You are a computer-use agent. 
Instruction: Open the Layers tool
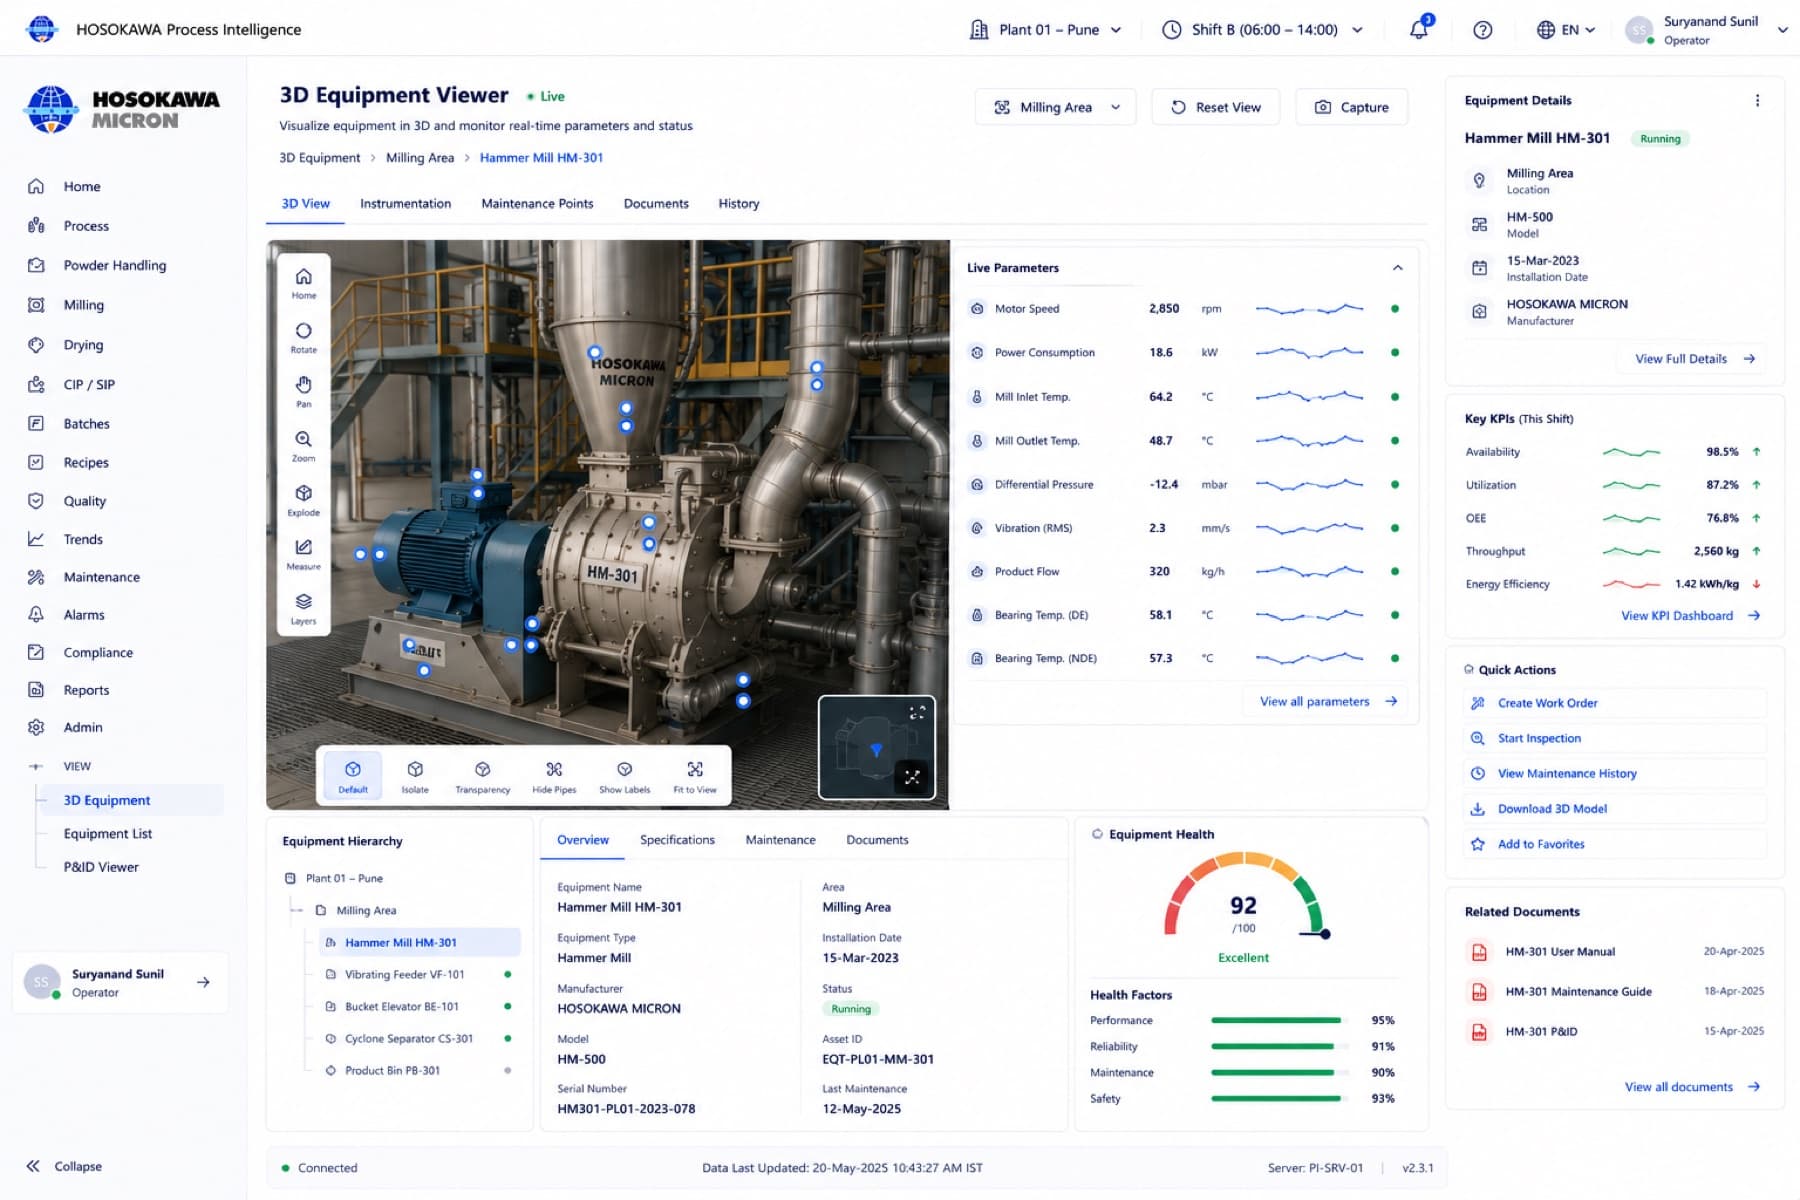(303, 608)
